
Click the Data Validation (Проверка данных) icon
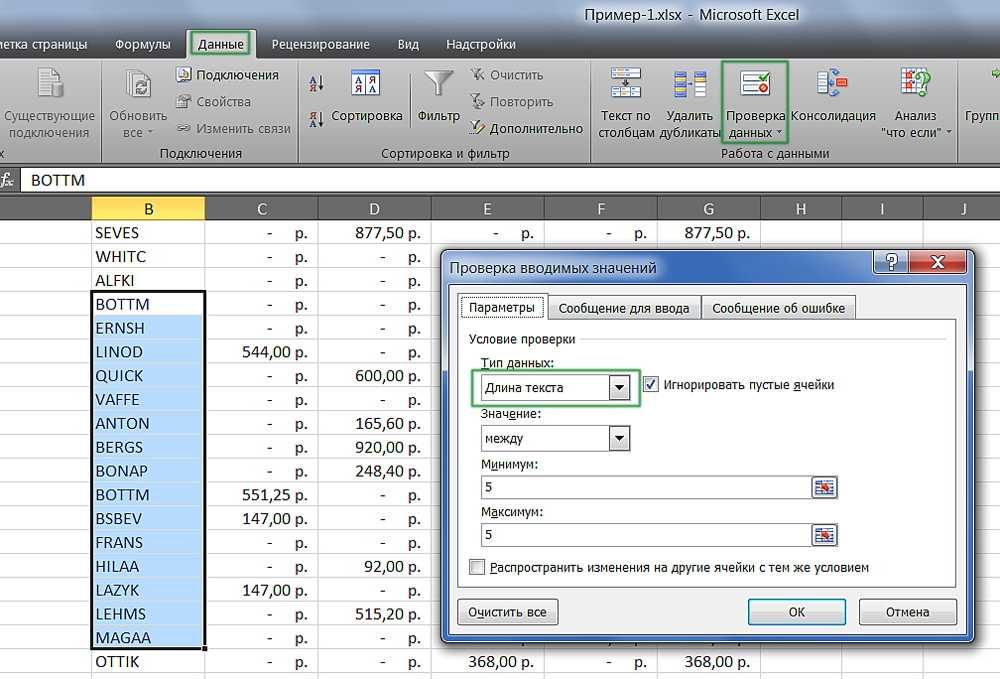point(756,86)
